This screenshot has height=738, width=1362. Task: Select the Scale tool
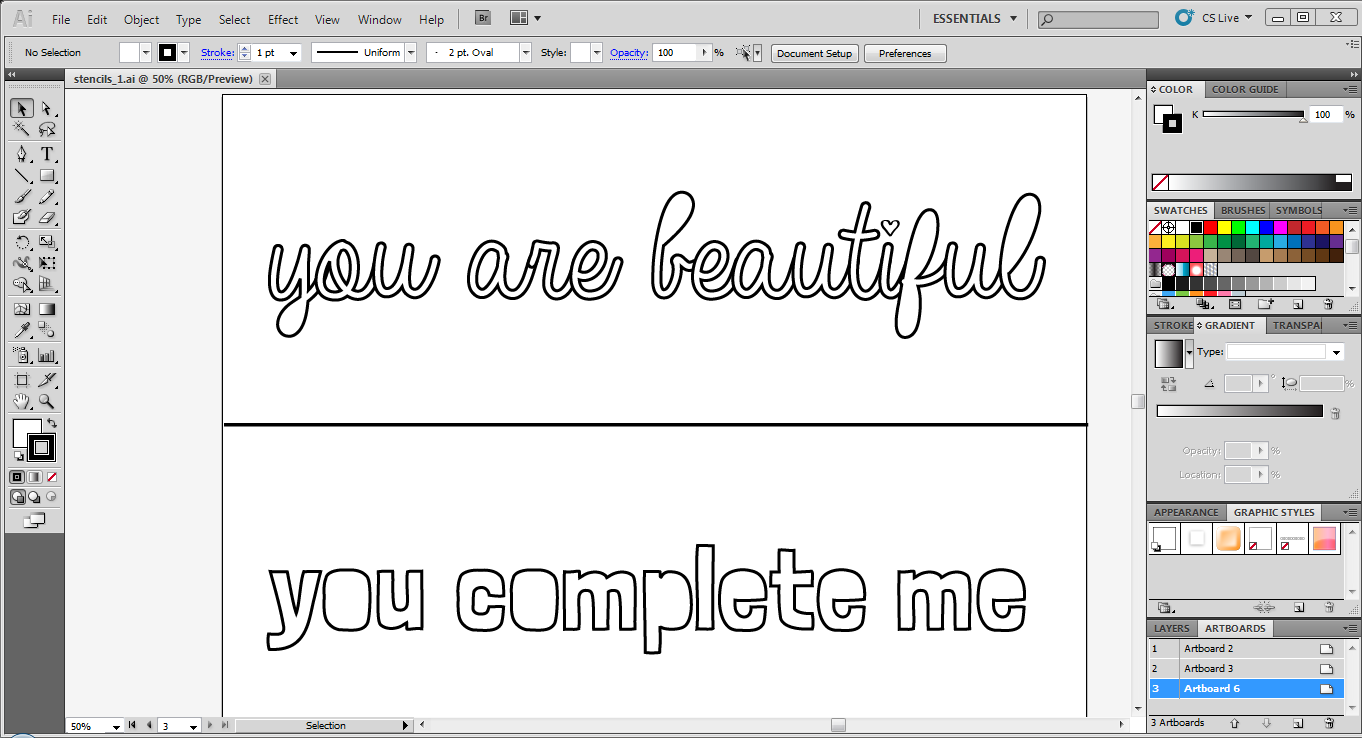(47, 242)
